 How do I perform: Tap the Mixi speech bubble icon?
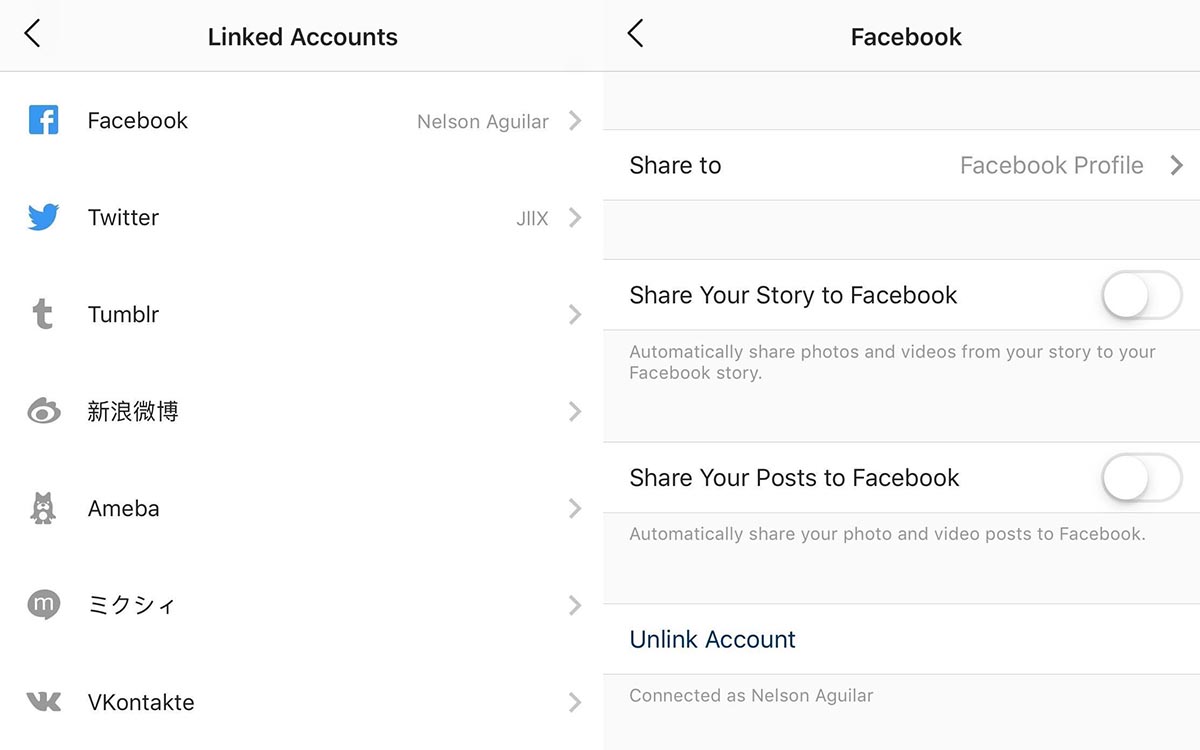tap(43, 605)
